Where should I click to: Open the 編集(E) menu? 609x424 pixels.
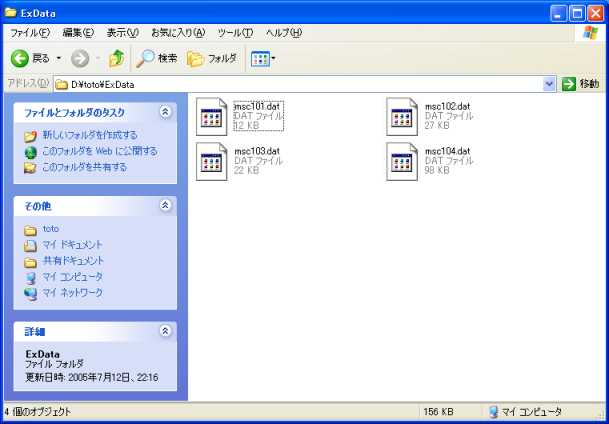[x=78, y=33]
